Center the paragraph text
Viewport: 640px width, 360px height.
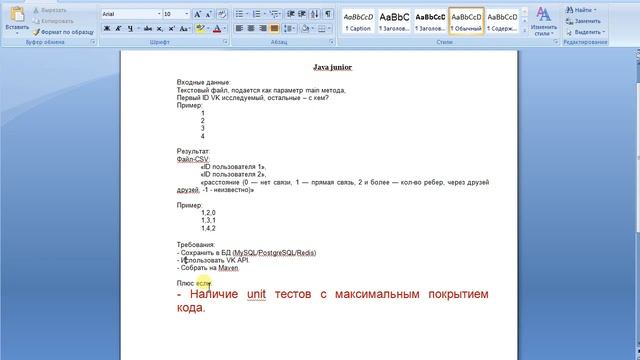point(251,29)
